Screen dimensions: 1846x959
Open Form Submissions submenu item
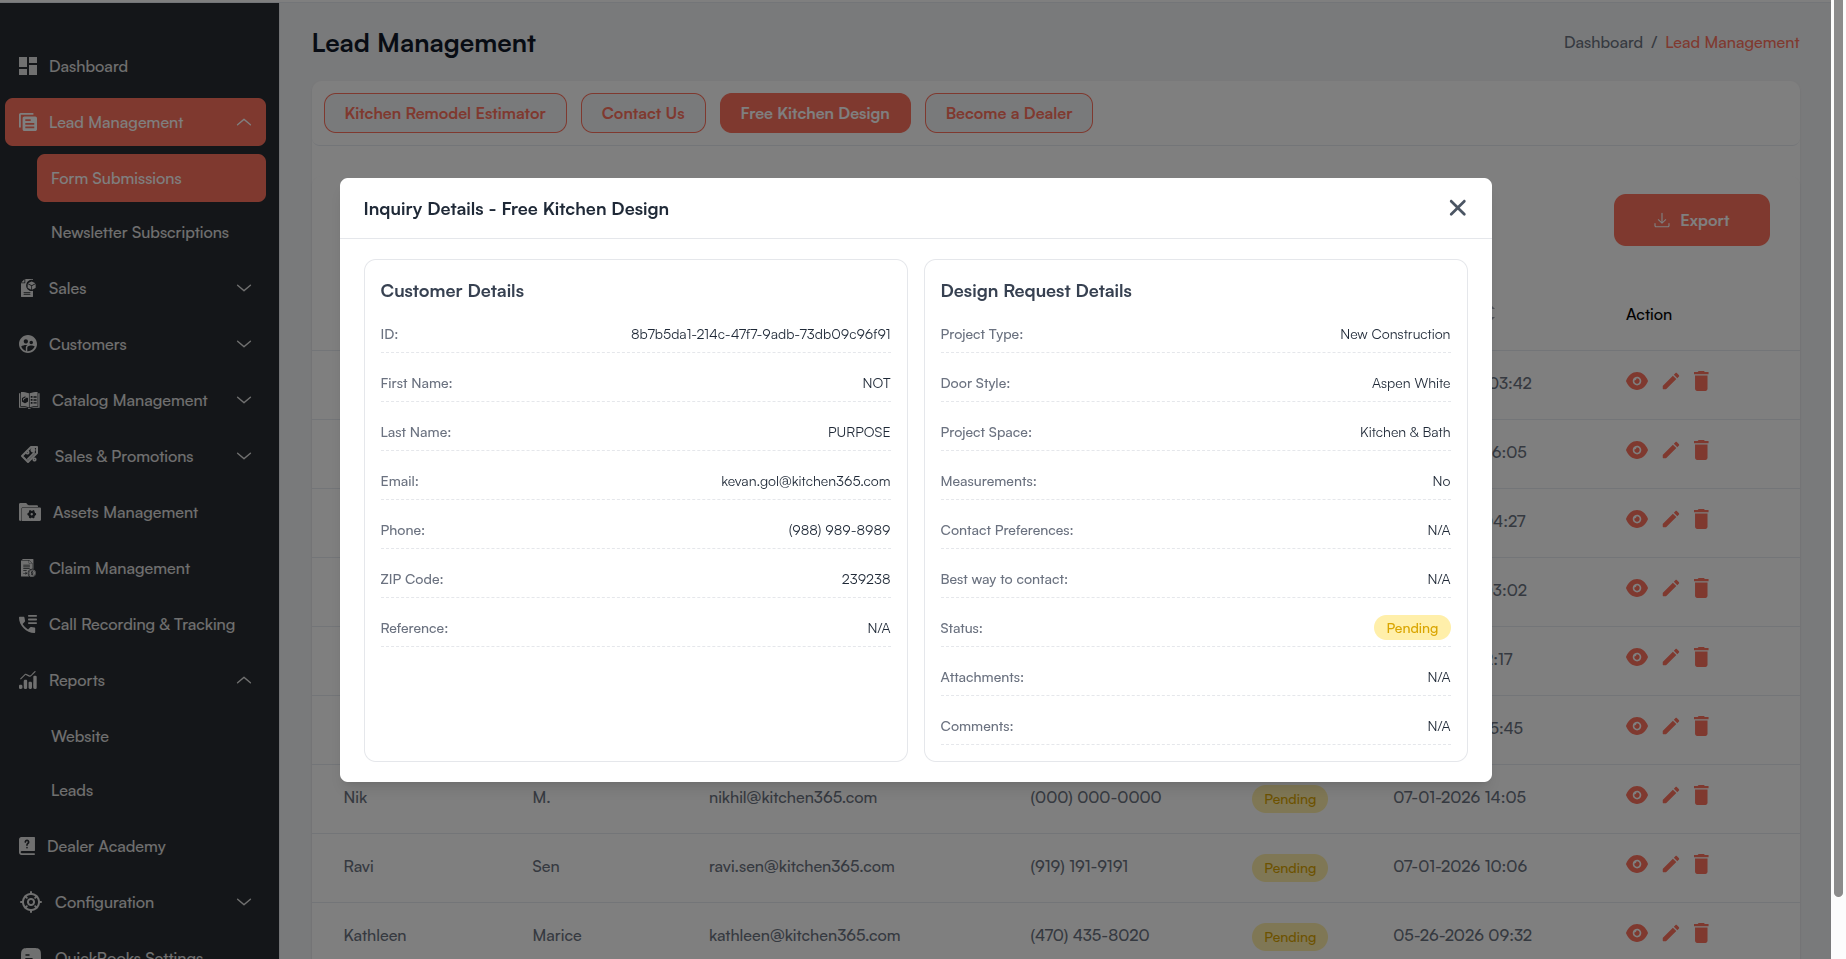point(151,178)
